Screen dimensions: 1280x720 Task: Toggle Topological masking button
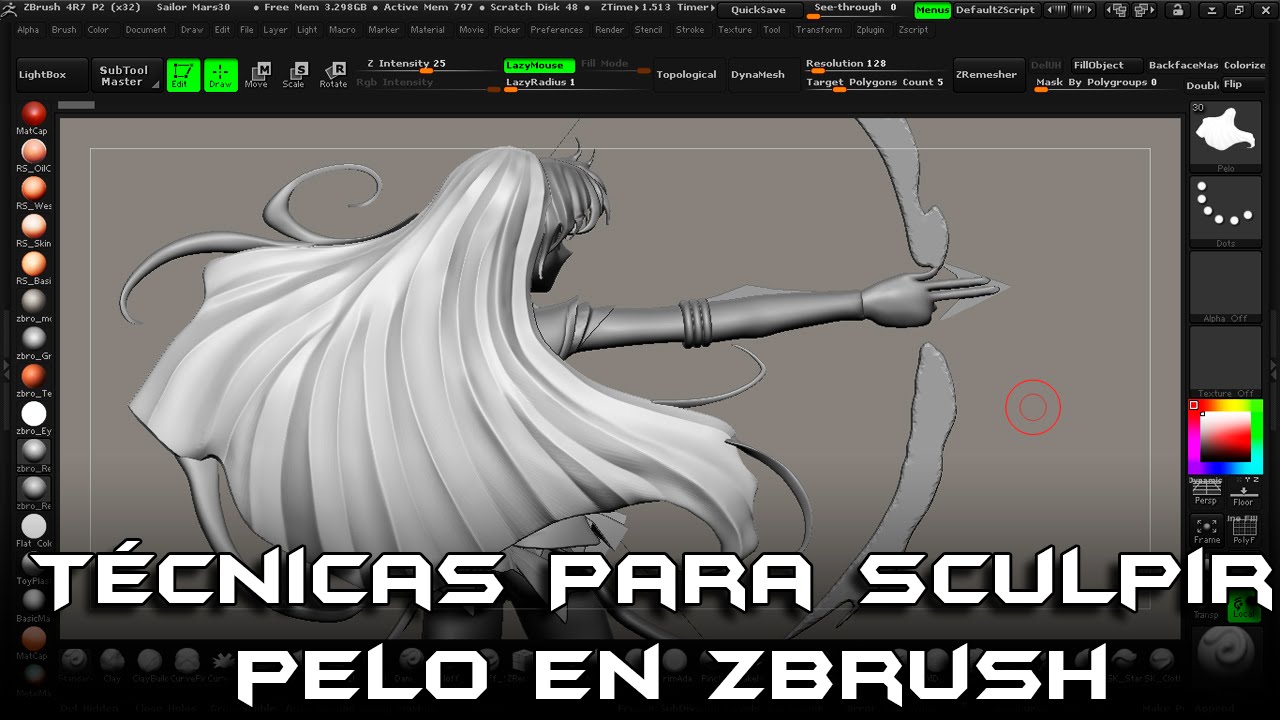coord(686,75)
